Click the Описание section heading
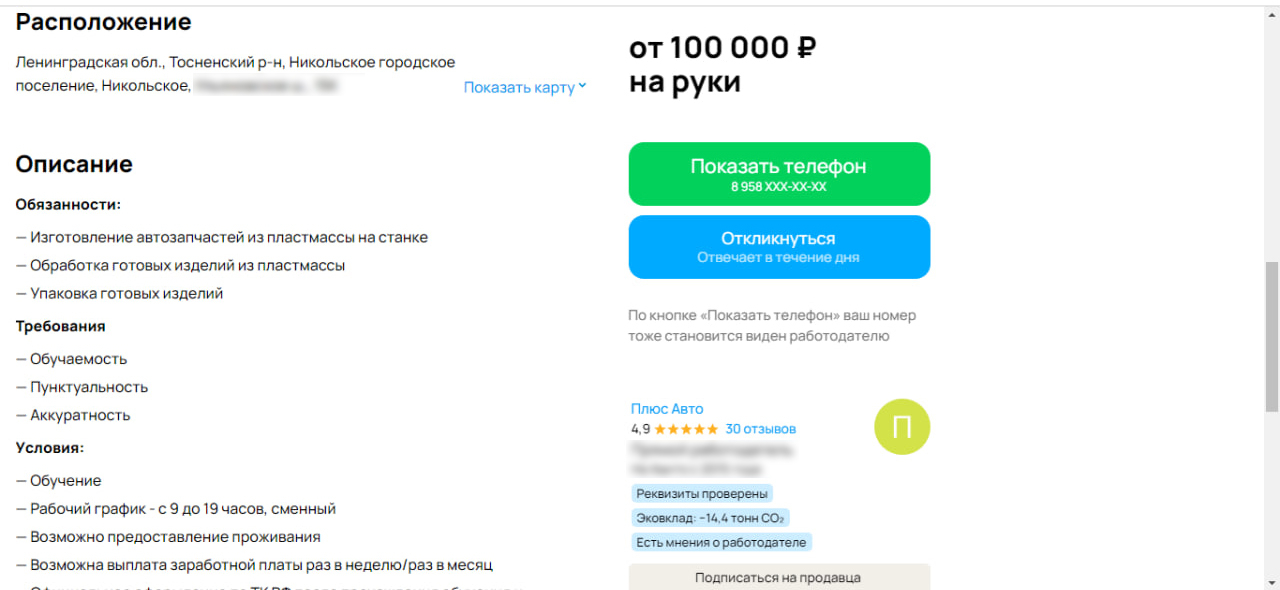The width and height of the screenshot is (1280, 590). [x=74, y=164]
